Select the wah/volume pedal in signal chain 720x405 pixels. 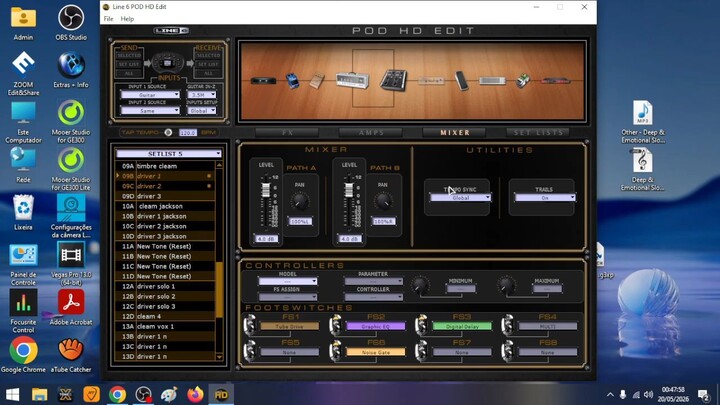click(461, 80)
